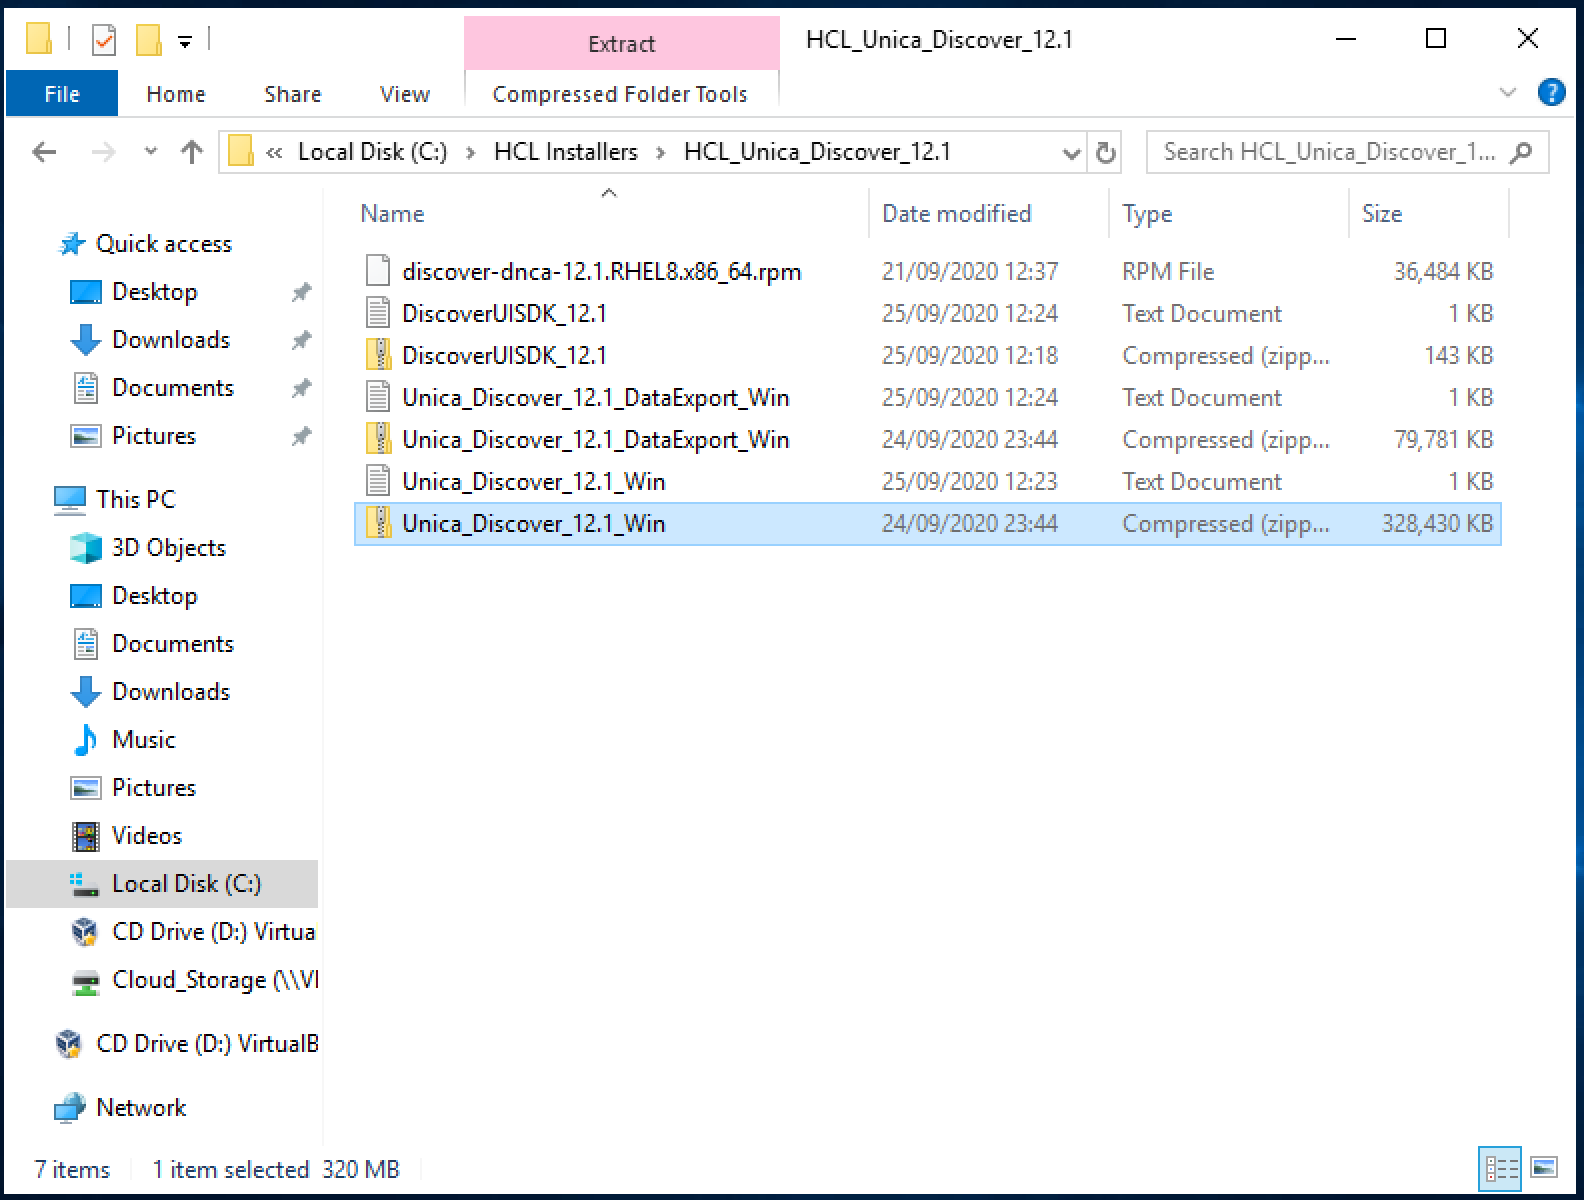This screenshot has height=1200, width=1584.
Task: Select the DiscoverUISDK_12.1 text document icon
Action: pyautogui.click(x=378, y=313)
